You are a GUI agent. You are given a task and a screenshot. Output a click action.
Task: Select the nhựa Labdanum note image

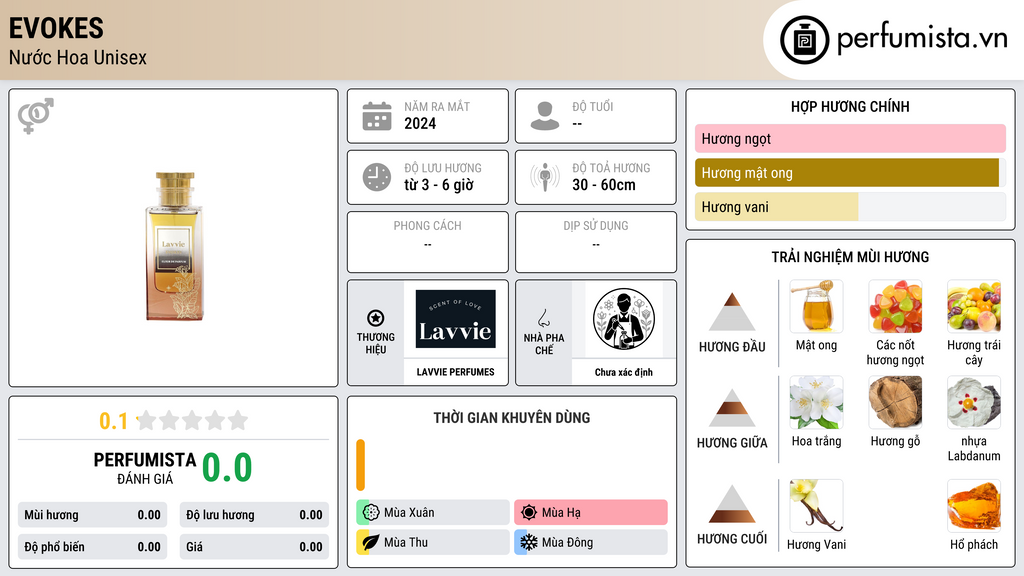coord(974,402)
